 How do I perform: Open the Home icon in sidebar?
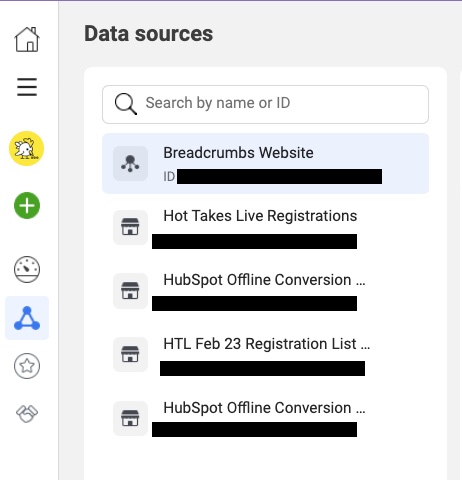pos(27,39)
